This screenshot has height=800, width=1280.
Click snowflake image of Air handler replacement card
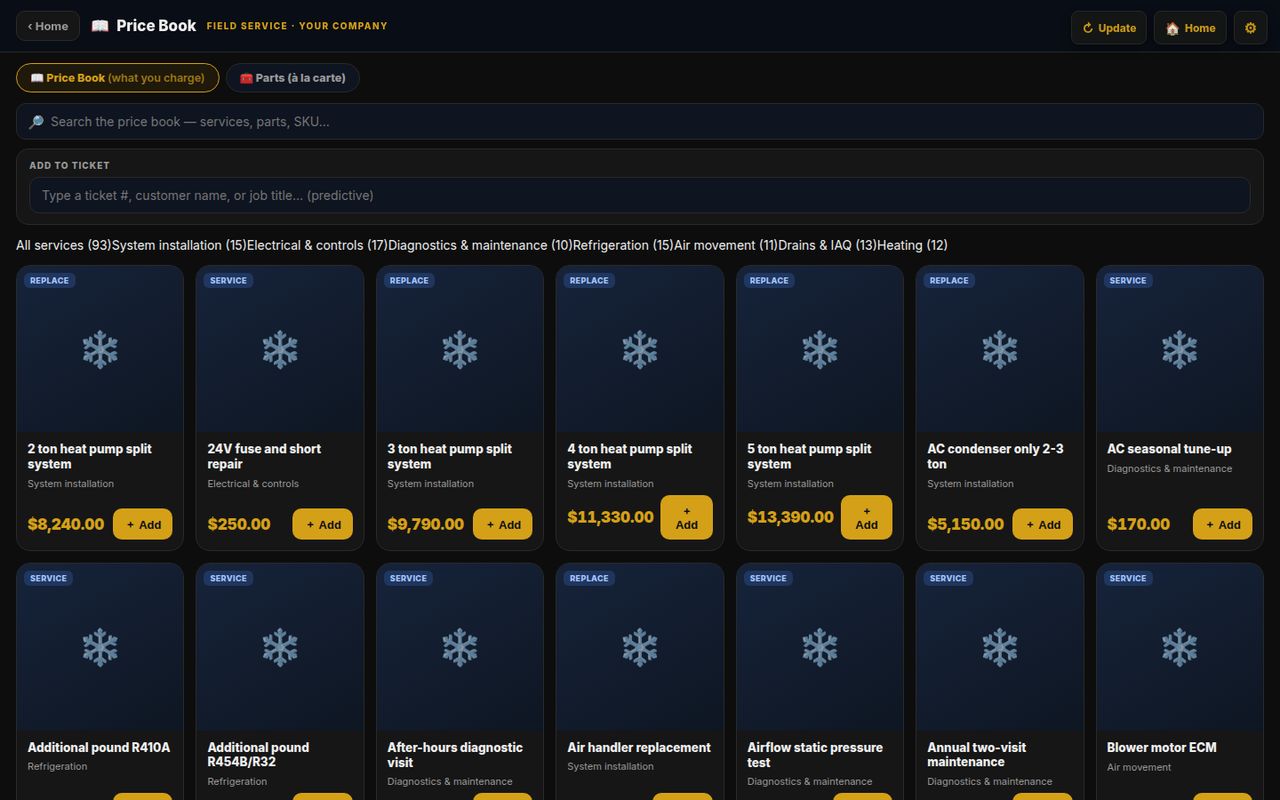point(640,647)
